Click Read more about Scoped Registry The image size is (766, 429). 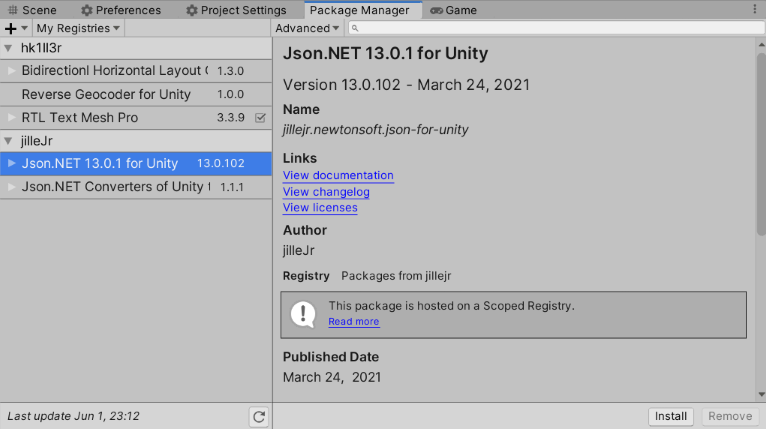[354, 322]
